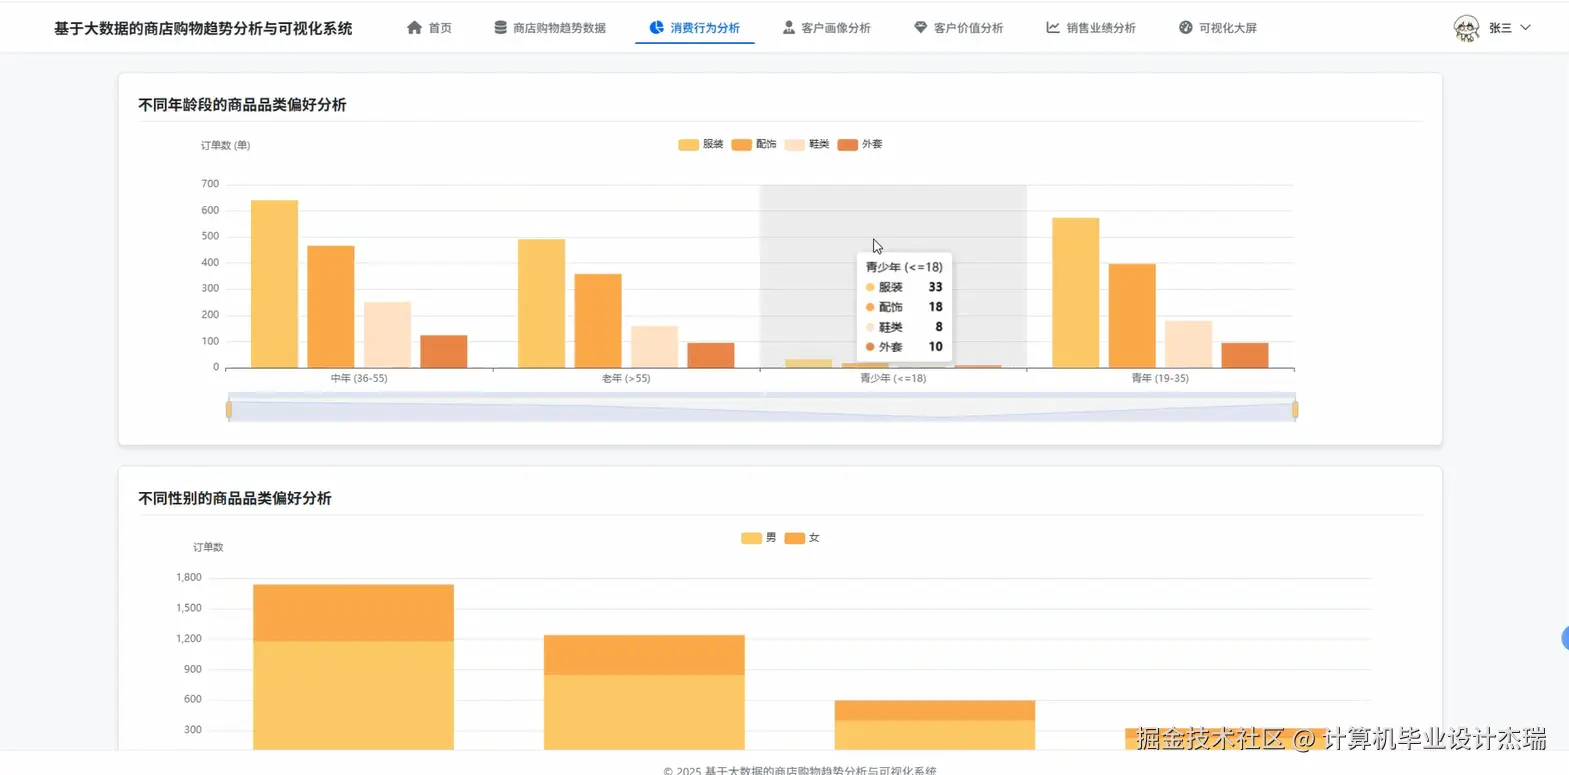Click the home icon in navigation
This screenshot has width=1569, height=775.
[414, 28]
